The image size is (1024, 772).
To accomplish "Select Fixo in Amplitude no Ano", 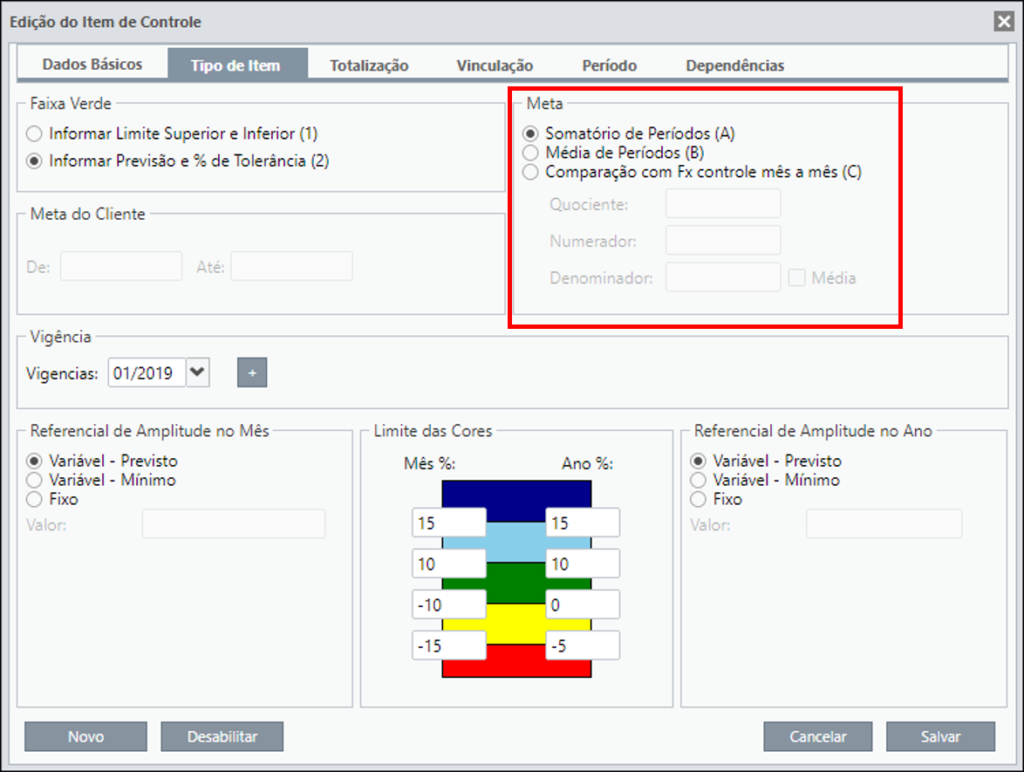I will [716, 499].
